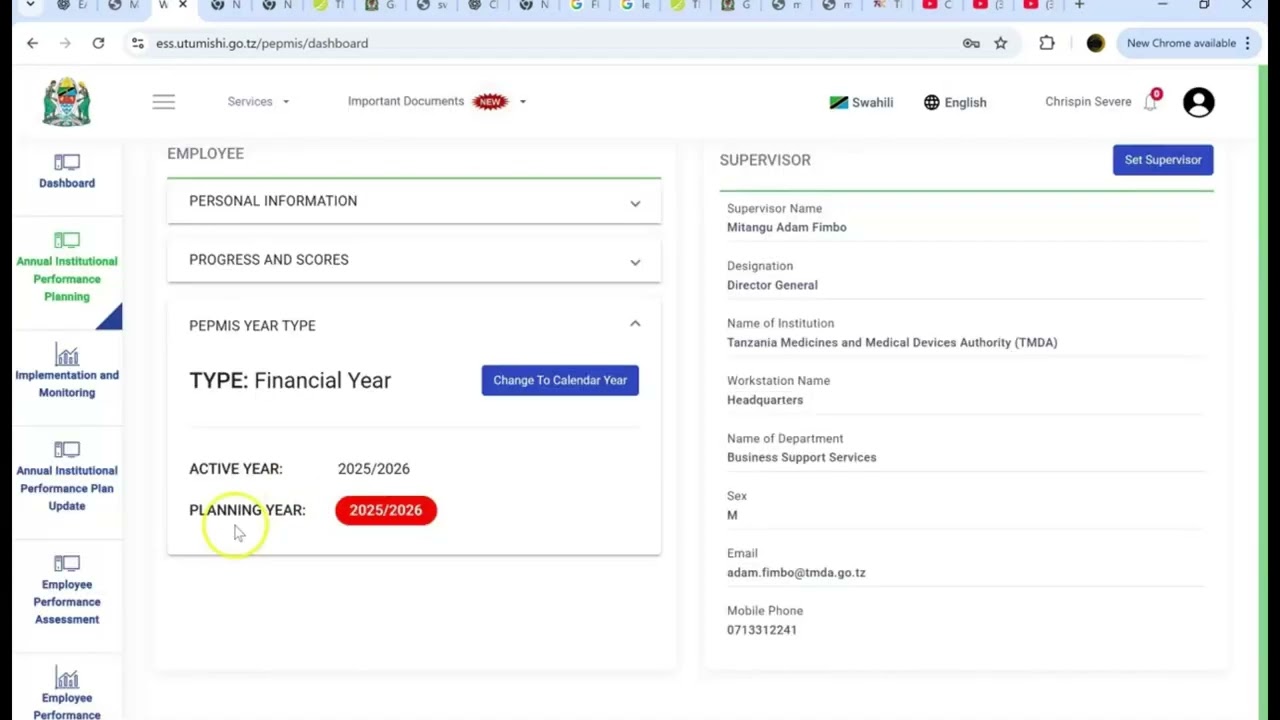This screenshot has height=720, width=1280.
Task: Open the Important Documents dropdown
Action: point(437,101)
